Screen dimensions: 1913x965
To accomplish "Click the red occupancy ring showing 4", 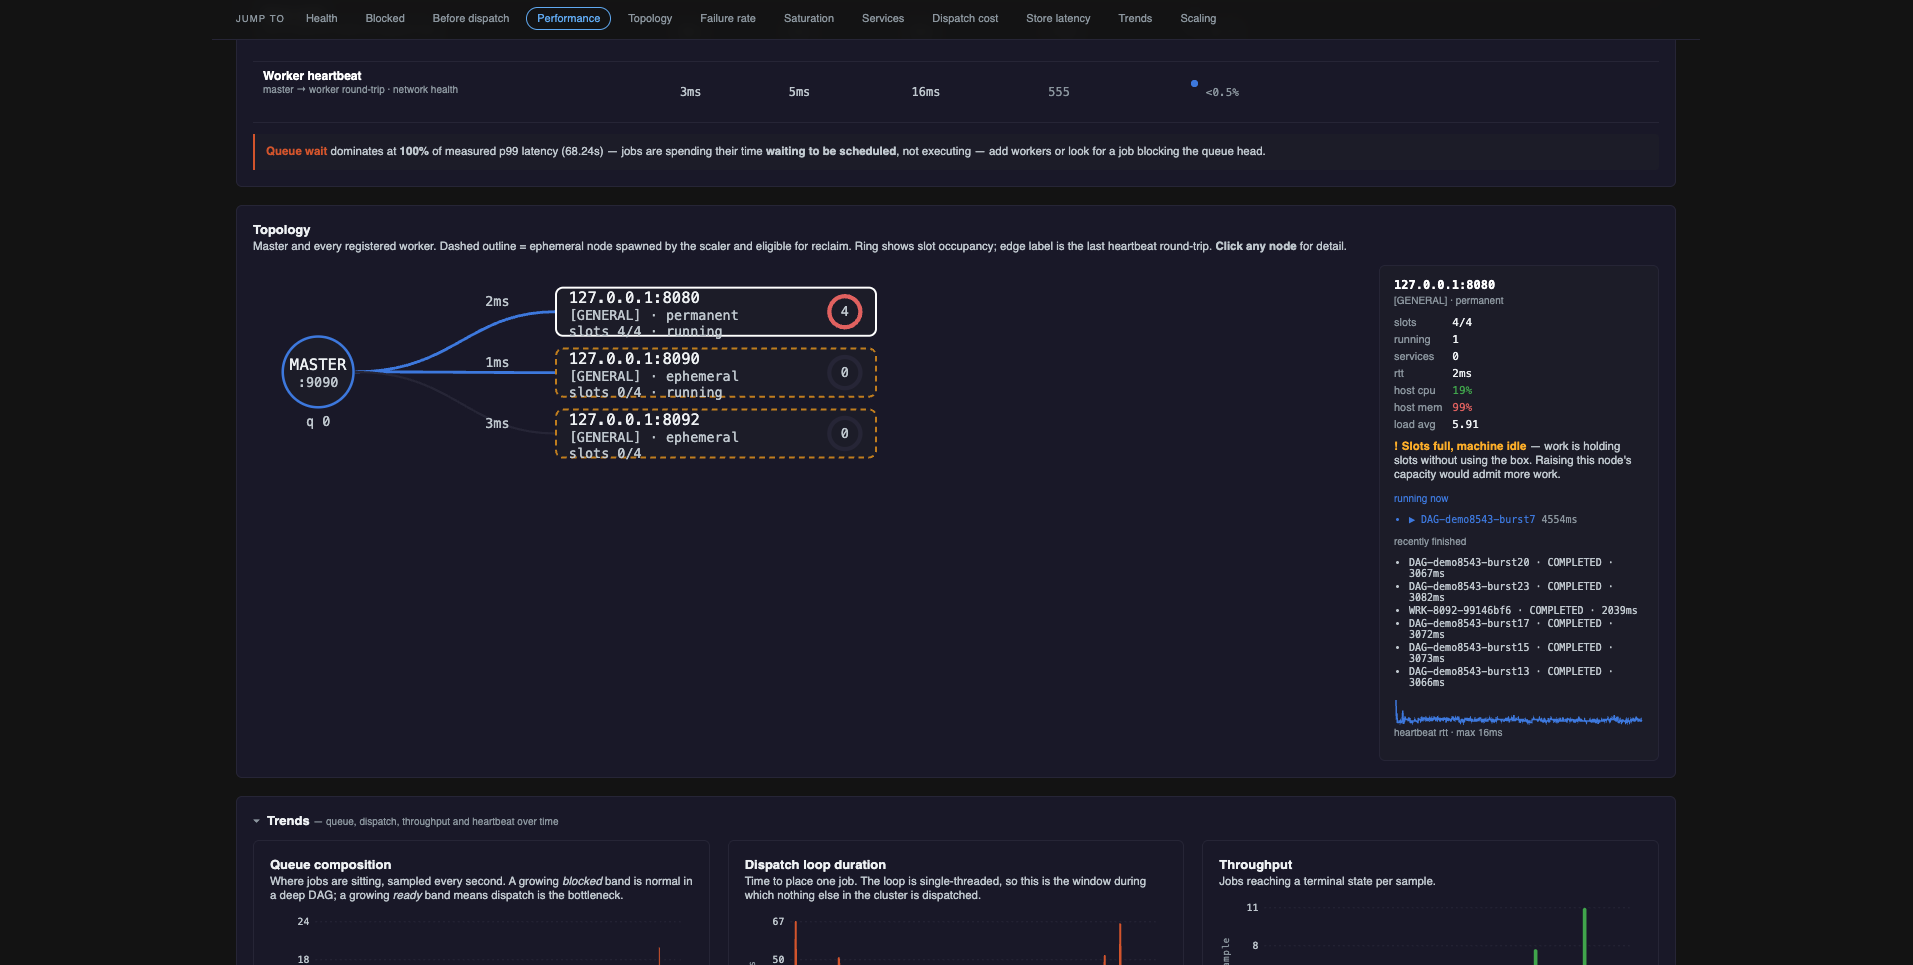I will pyautogui.click(x=844, y=312).
